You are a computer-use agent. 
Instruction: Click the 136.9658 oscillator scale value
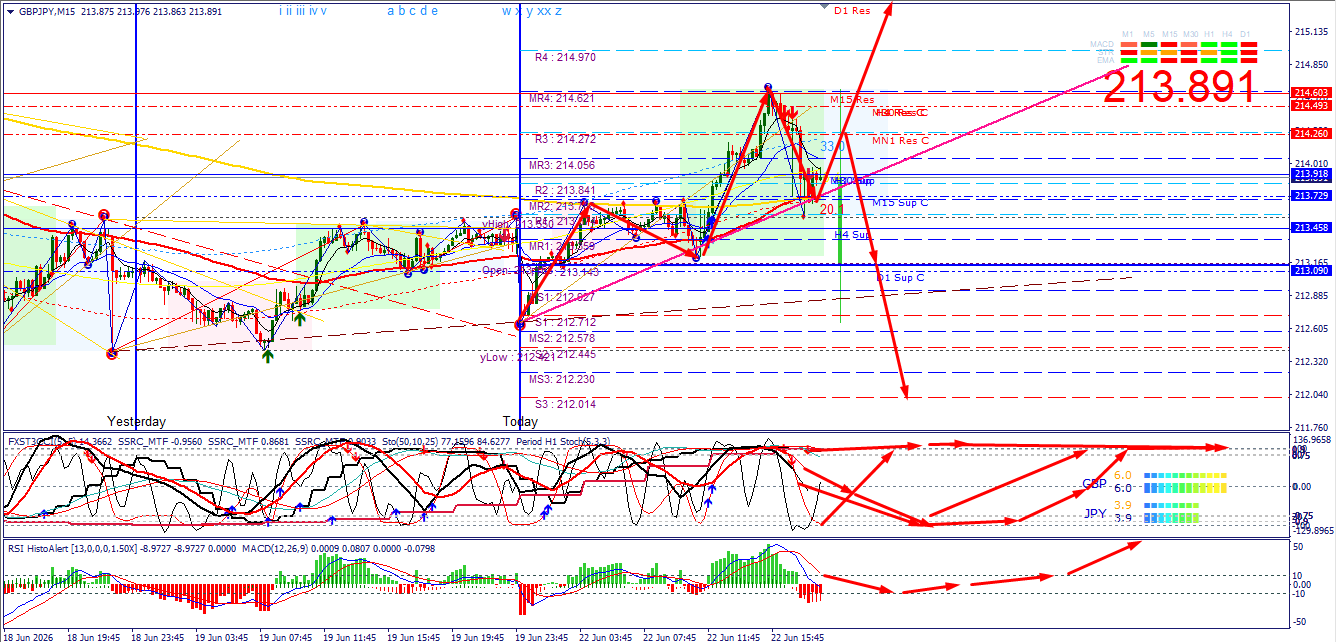(x=1312, y=439)
